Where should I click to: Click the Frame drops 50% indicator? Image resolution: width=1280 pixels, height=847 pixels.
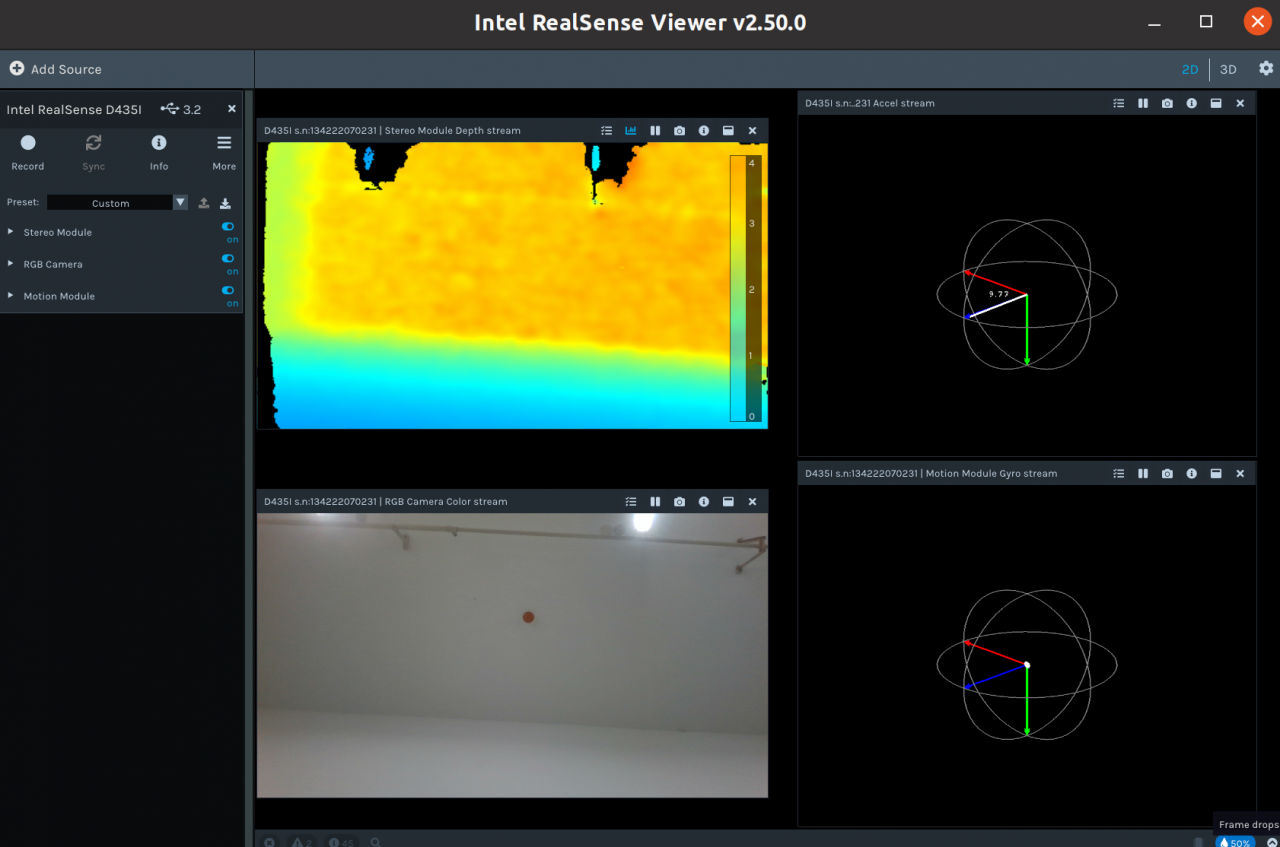click(1235, 843)
